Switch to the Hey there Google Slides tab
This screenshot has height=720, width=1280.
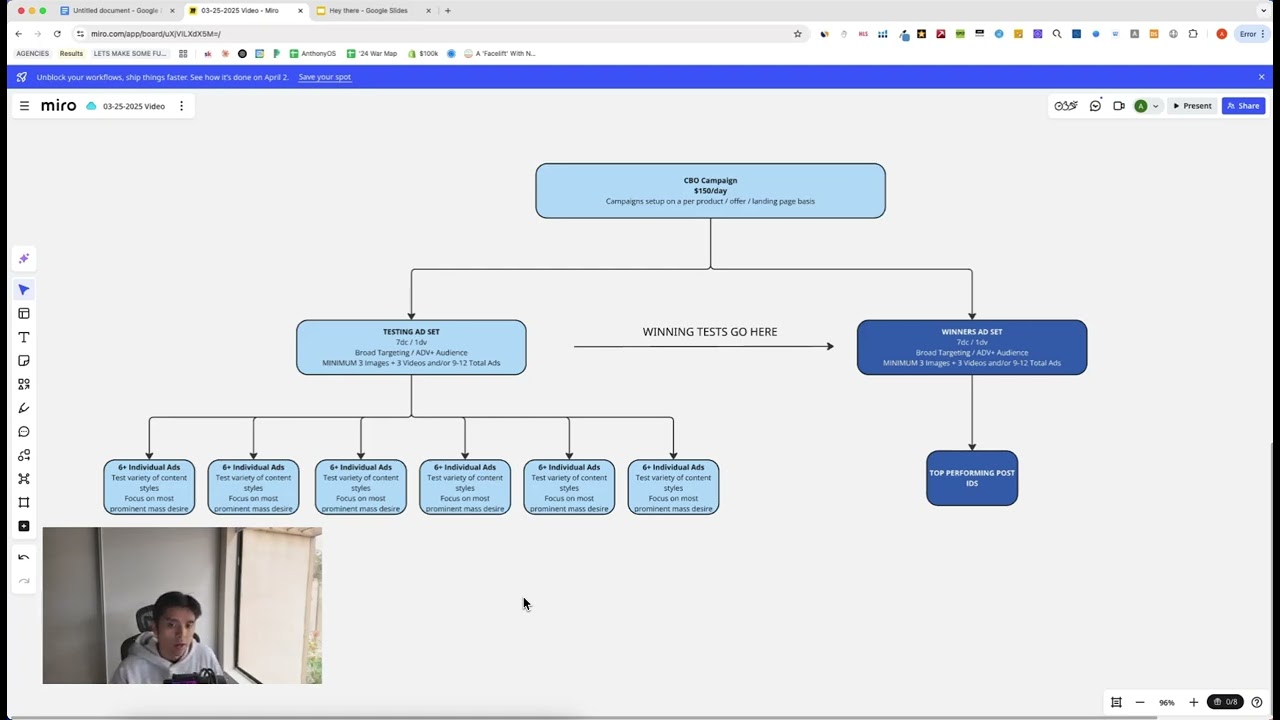(372, 10)
